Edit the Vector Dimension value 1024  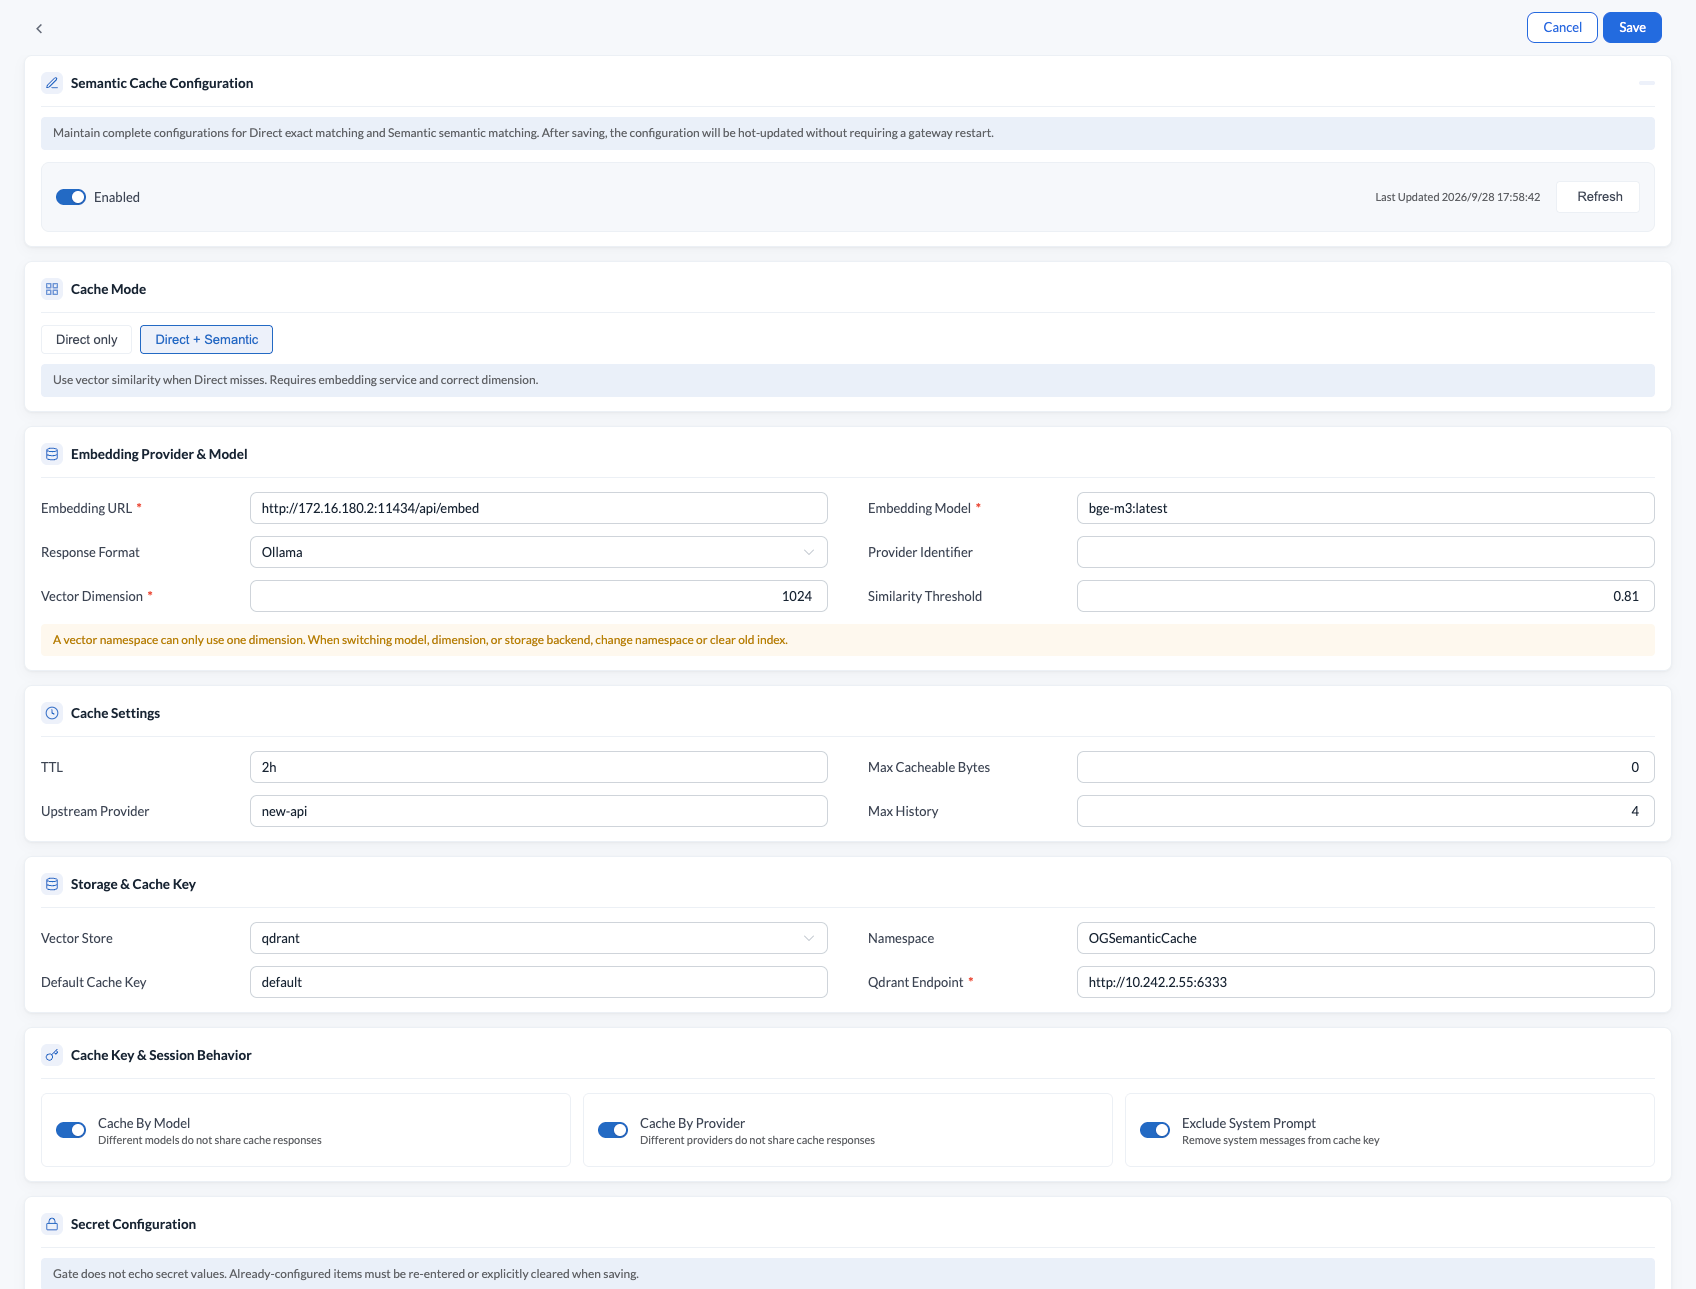coord(539,596)
